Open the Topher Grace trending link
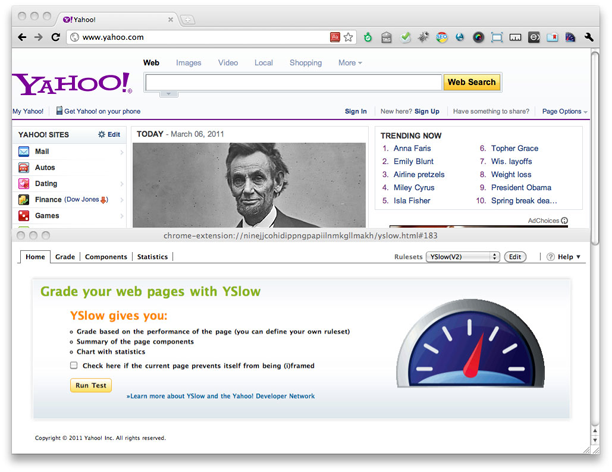The width and height of the screenshot is (612, 472). click(x=514, y=148)
